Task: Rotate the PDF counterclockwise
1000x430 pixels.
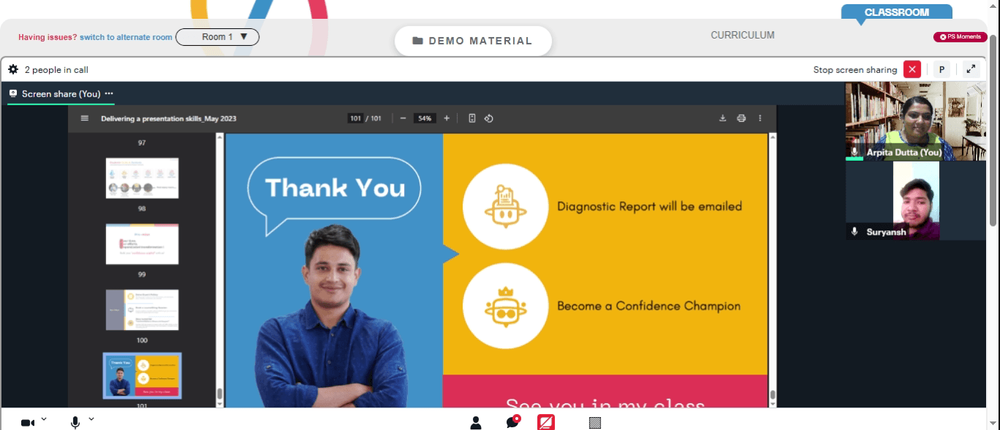Action: click(489, 118)
